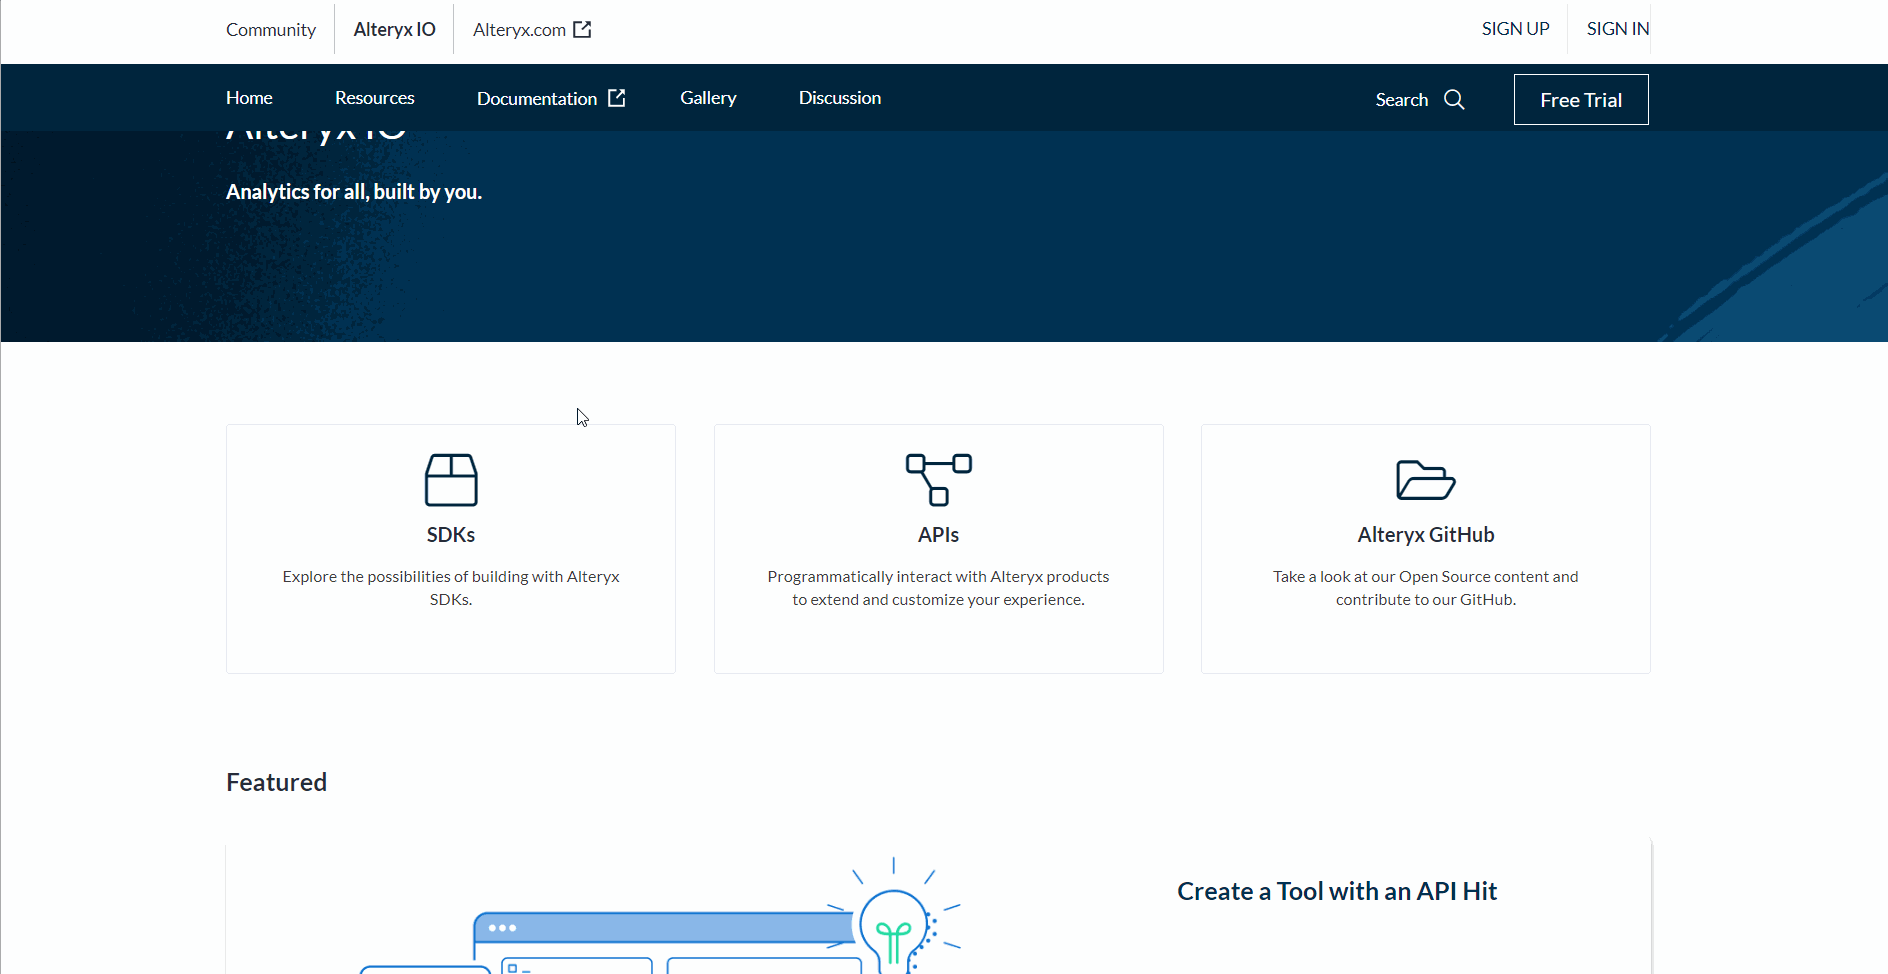Viewport: 1888px width, 974px height.
Task: Open the Alteryx GitHub folder icon
Action: (x=1426, y=480)
